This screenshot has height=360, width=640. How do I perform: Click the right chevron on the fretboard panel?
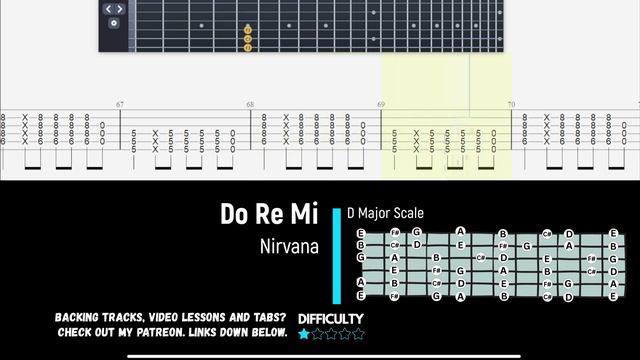[120, 9]
